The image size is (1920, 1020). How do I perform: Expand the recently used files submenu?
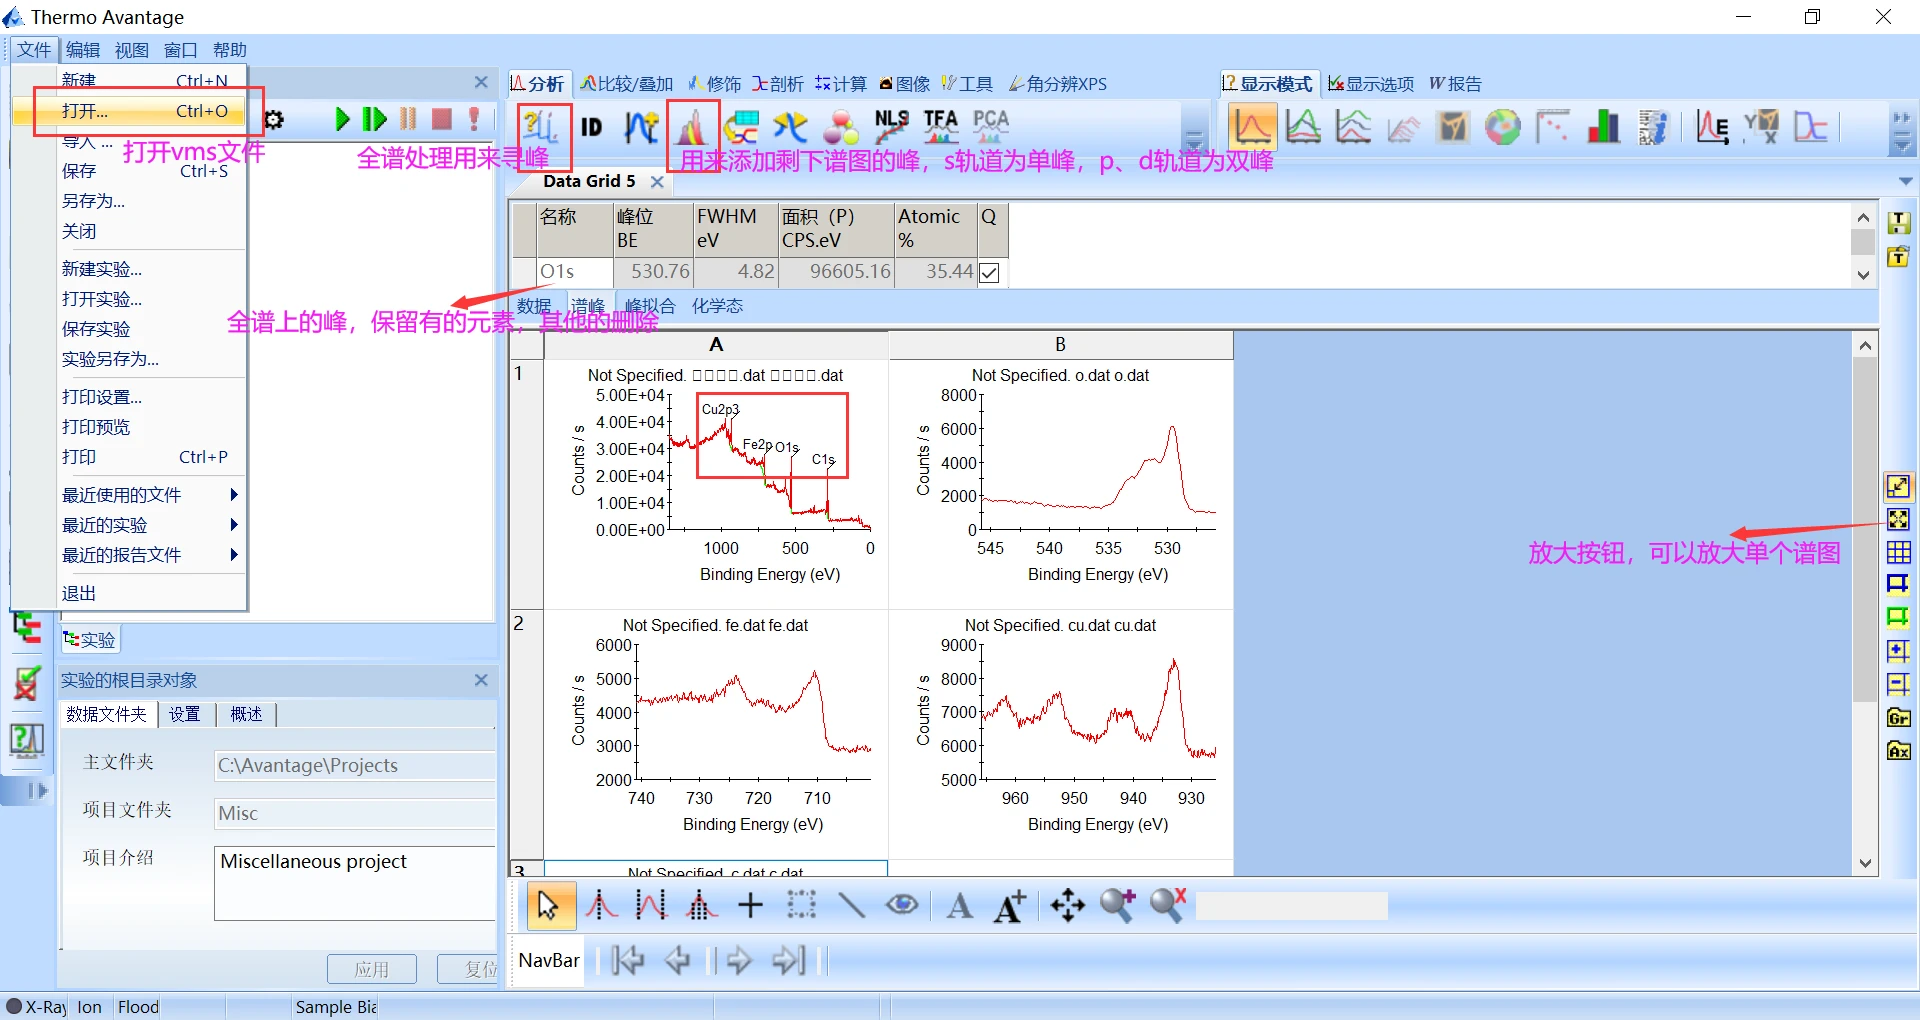click(x=234, y=495)
